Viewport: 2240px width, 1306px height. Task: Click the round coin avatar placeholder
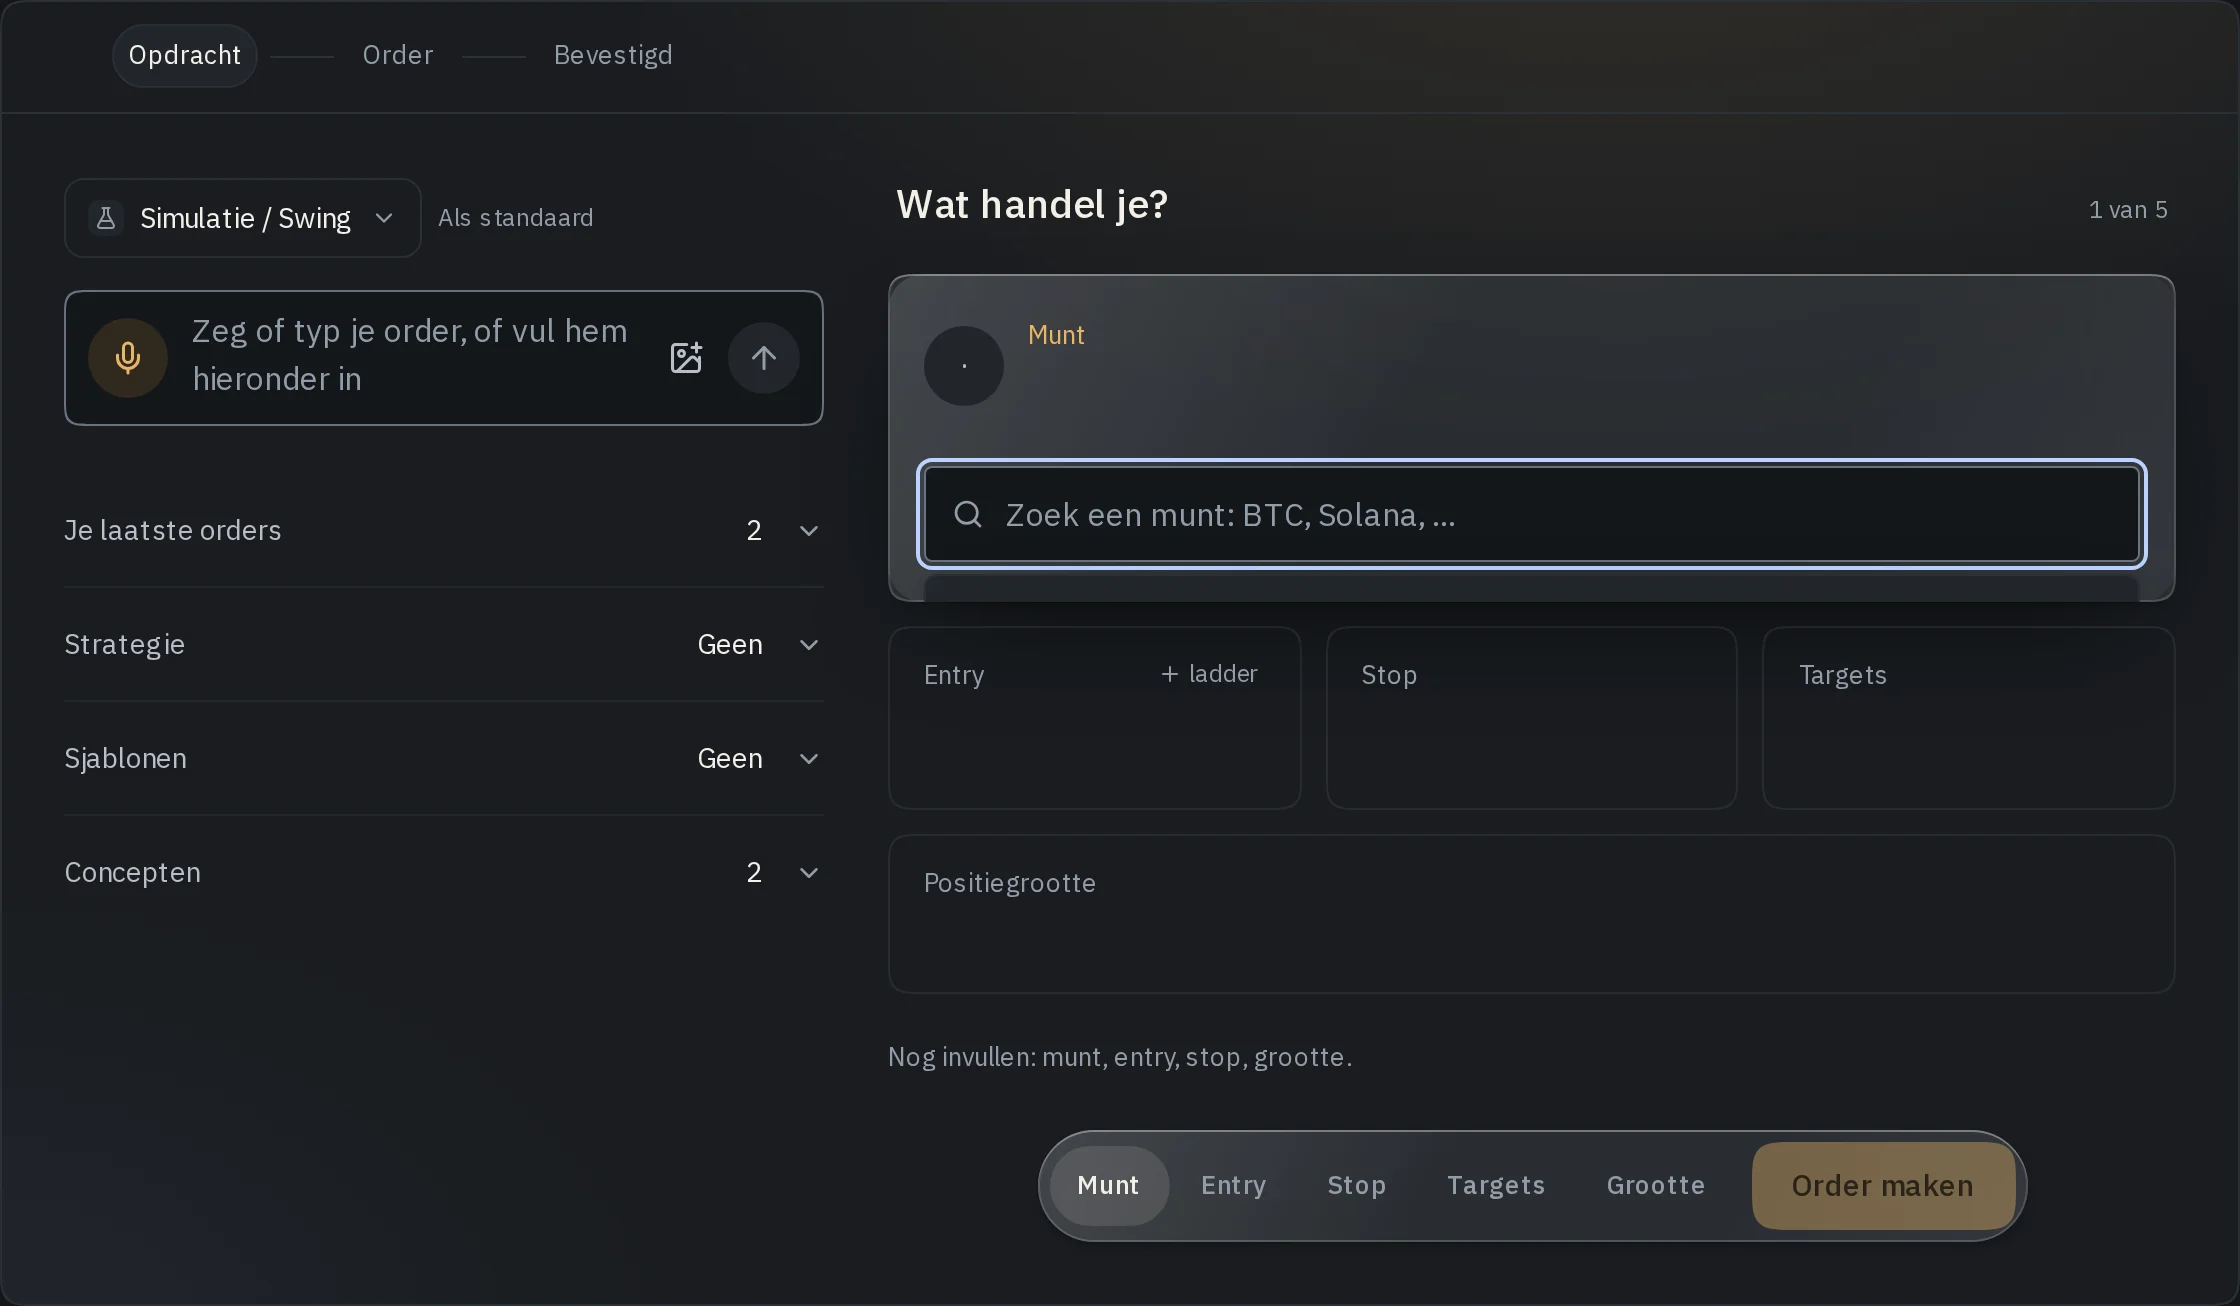point(964,366)
